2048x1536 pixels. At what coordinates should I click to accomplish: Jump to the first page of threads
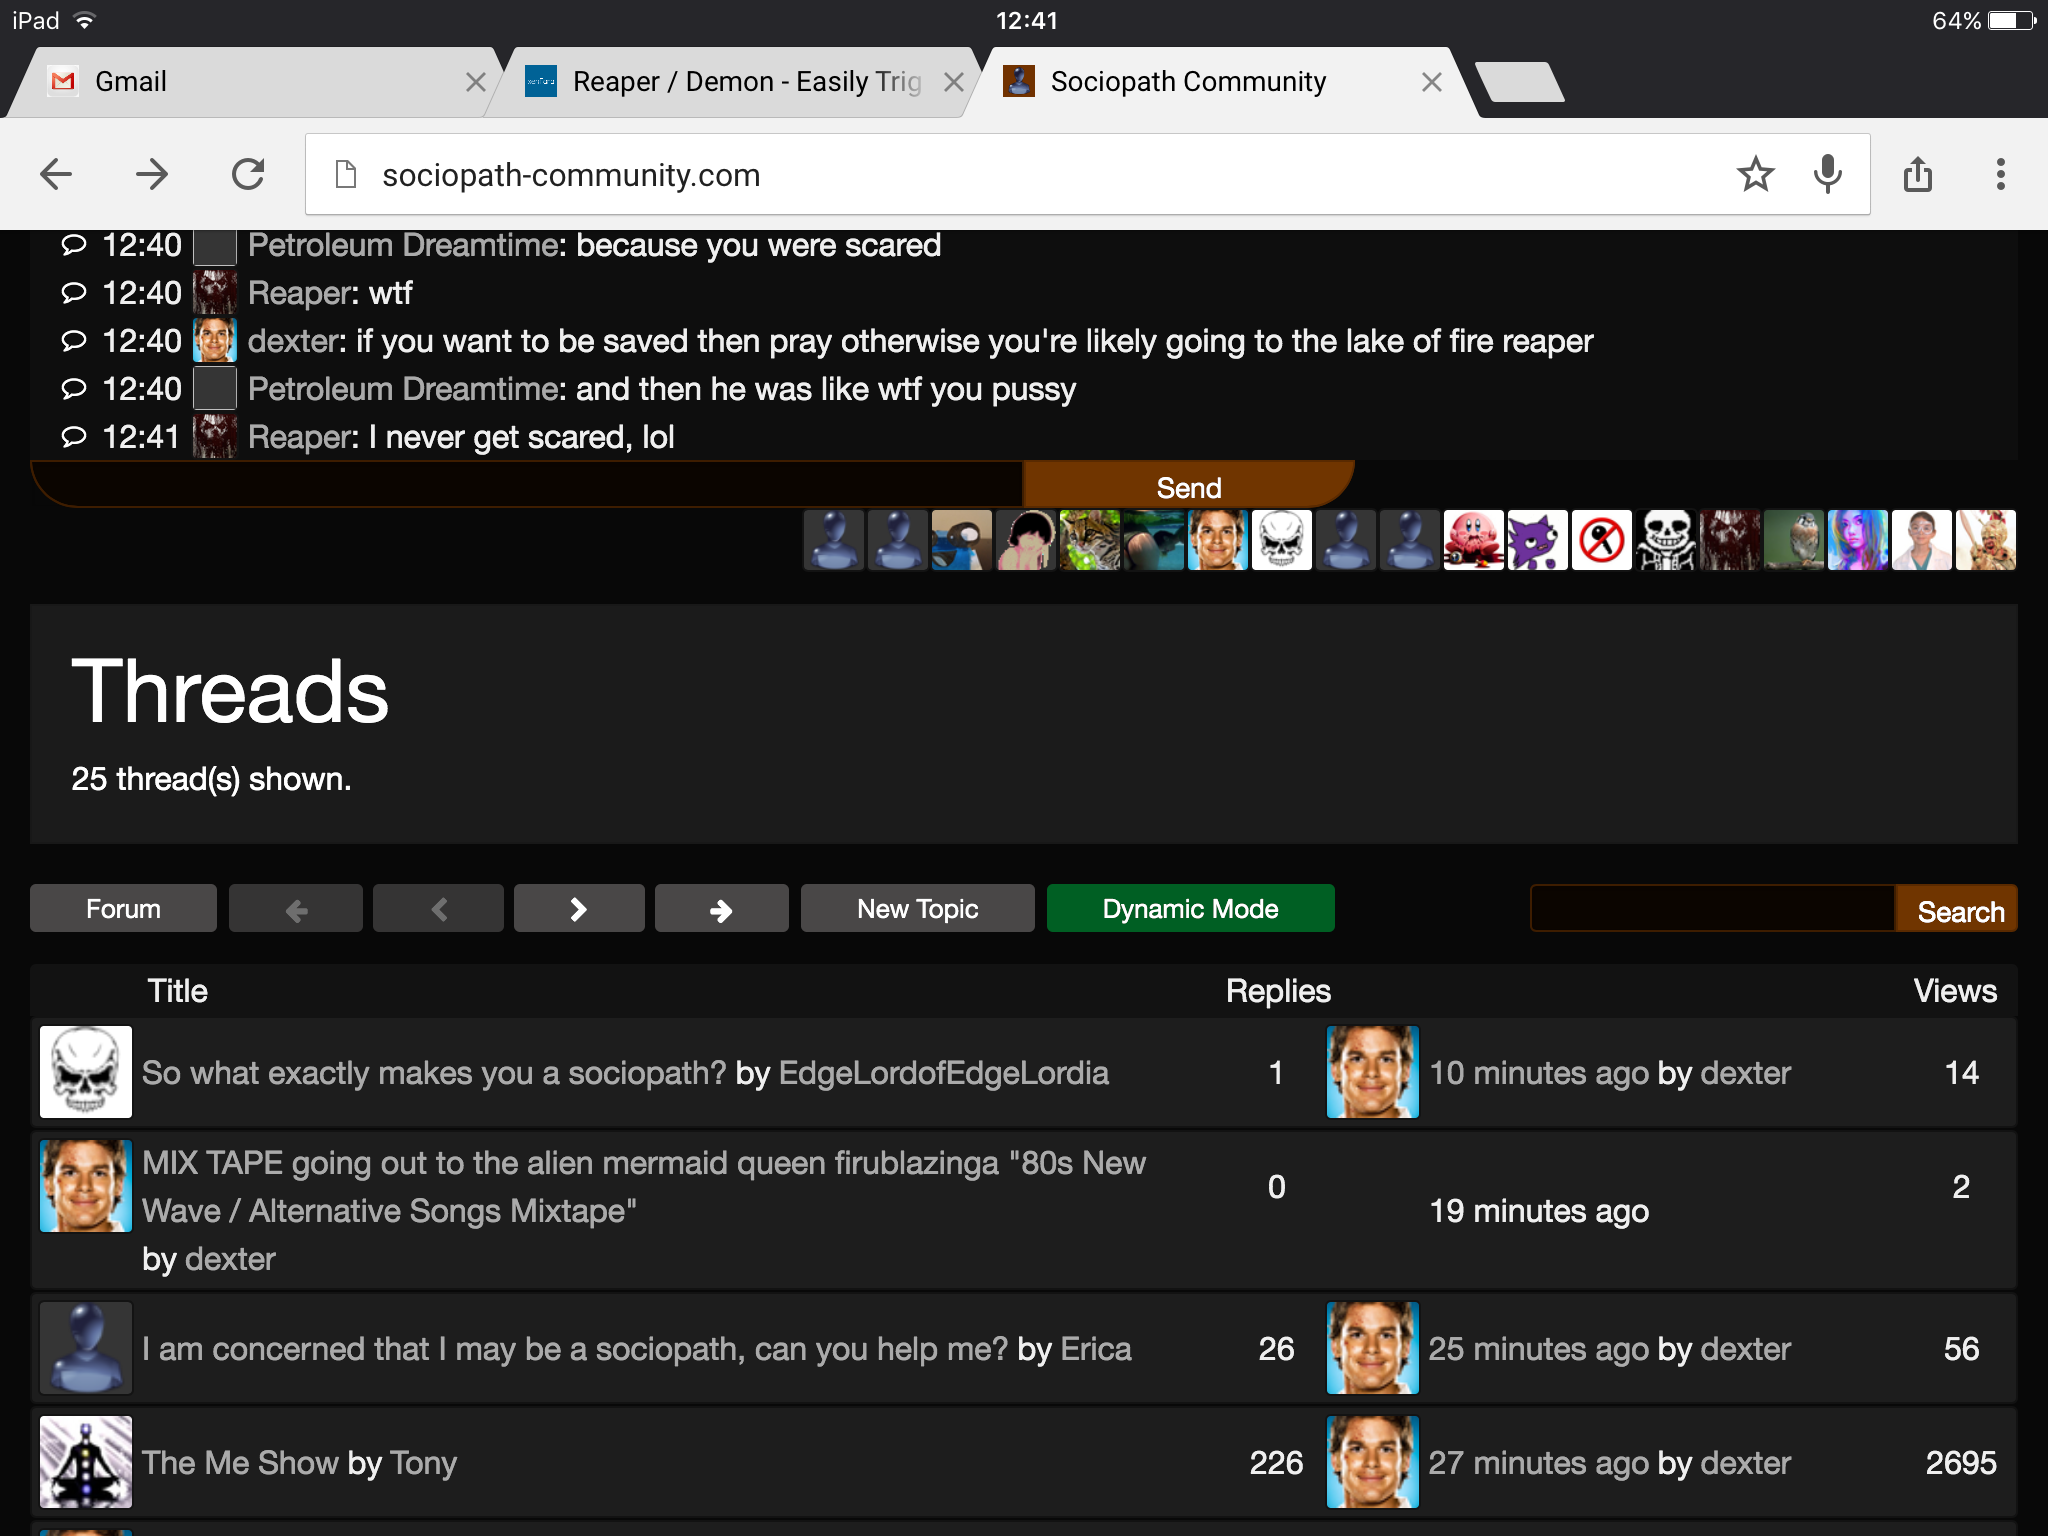(x=296, y=908)
